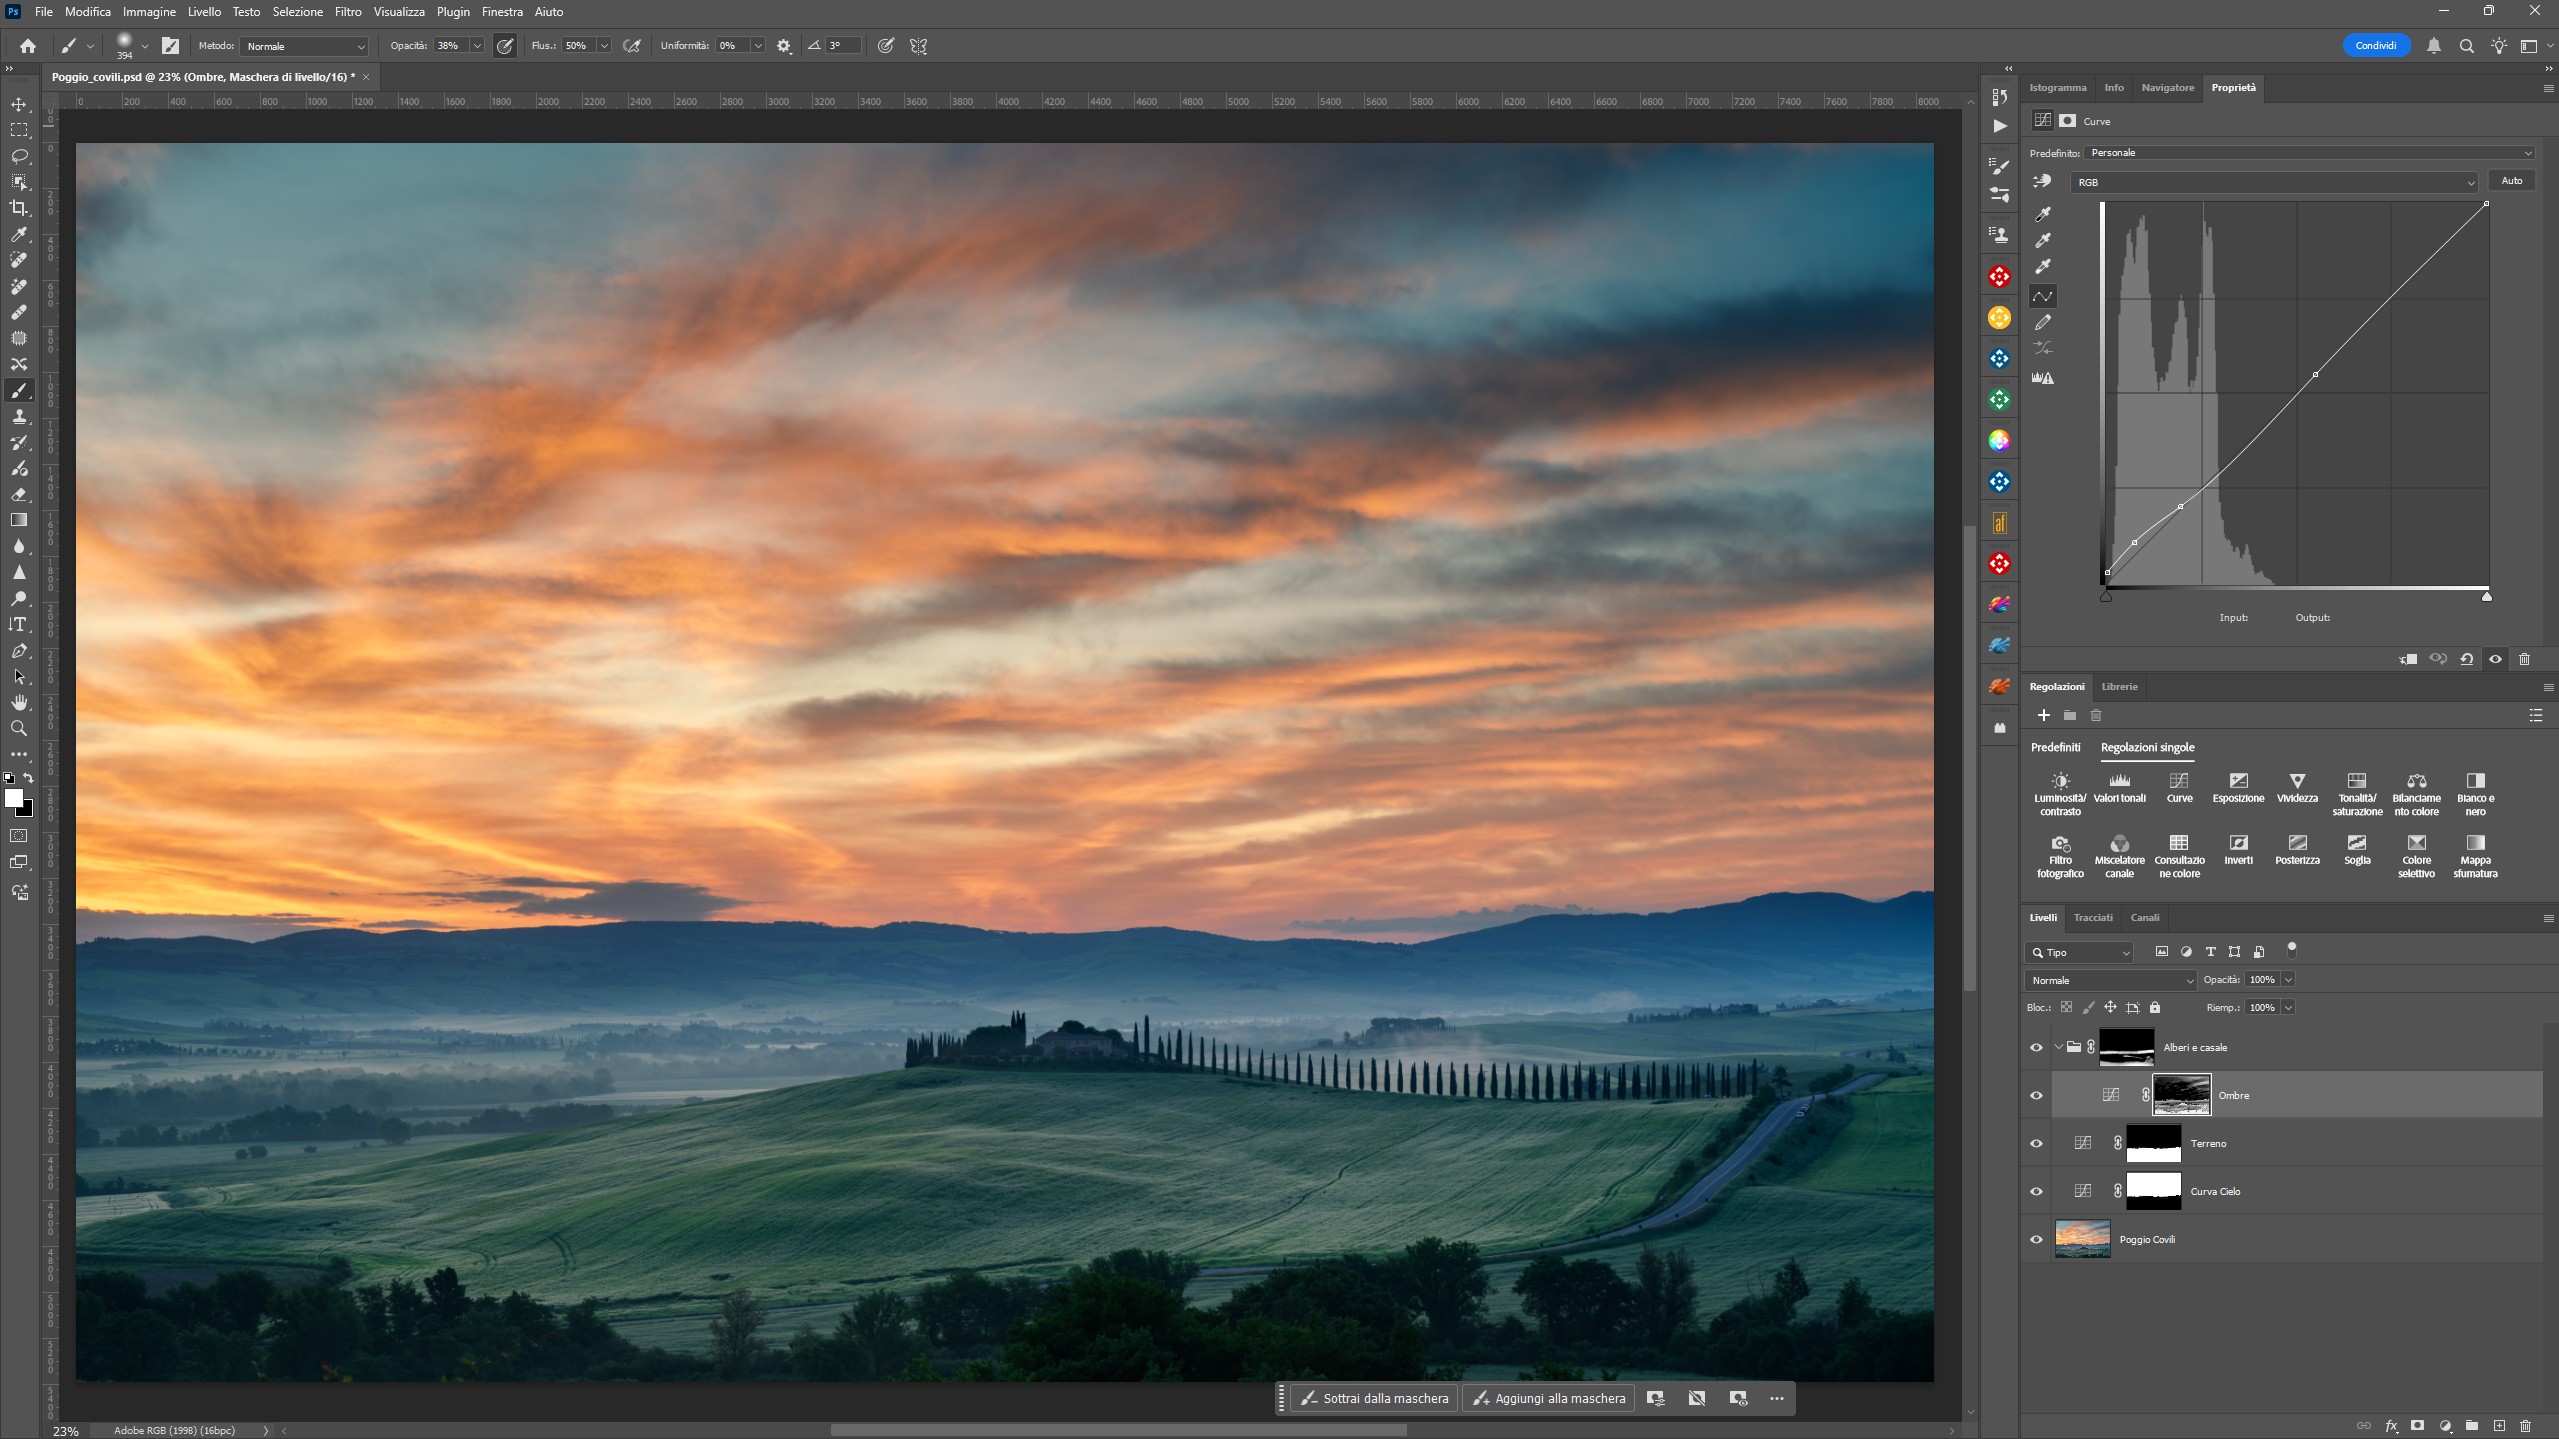
Task: Select the Clone Stamp tool
Action: (x=19, y=416)
